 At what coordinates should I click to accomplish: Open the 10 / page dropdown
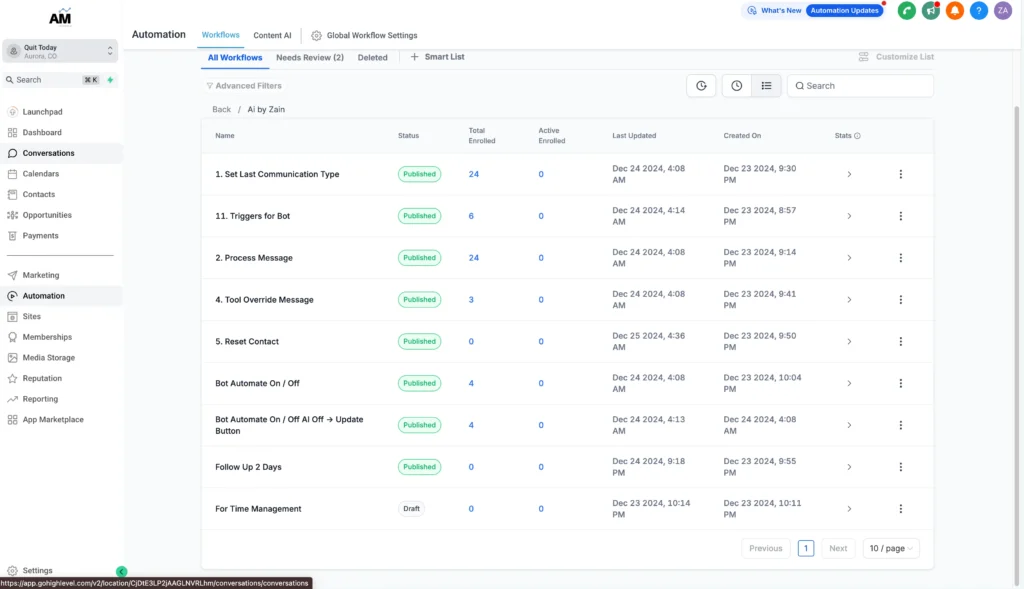click(891, 548)
